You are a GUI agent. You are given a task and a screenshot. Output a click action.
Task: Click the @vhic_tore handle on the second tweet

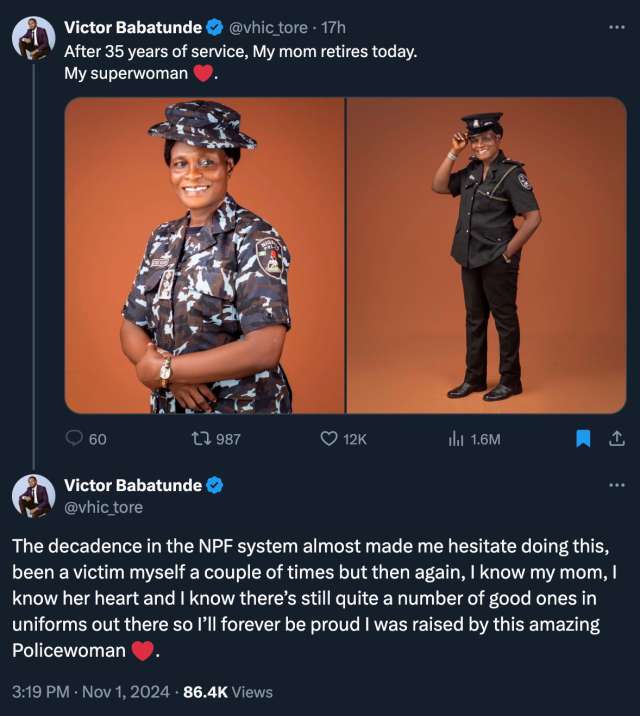coord(103,507)
